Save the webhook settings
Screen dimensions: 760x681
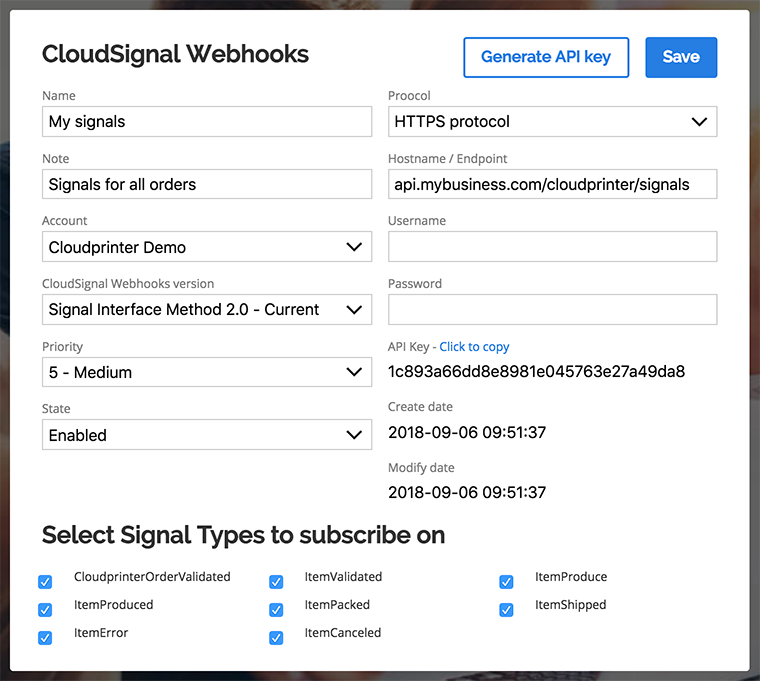tap(681, 57)
